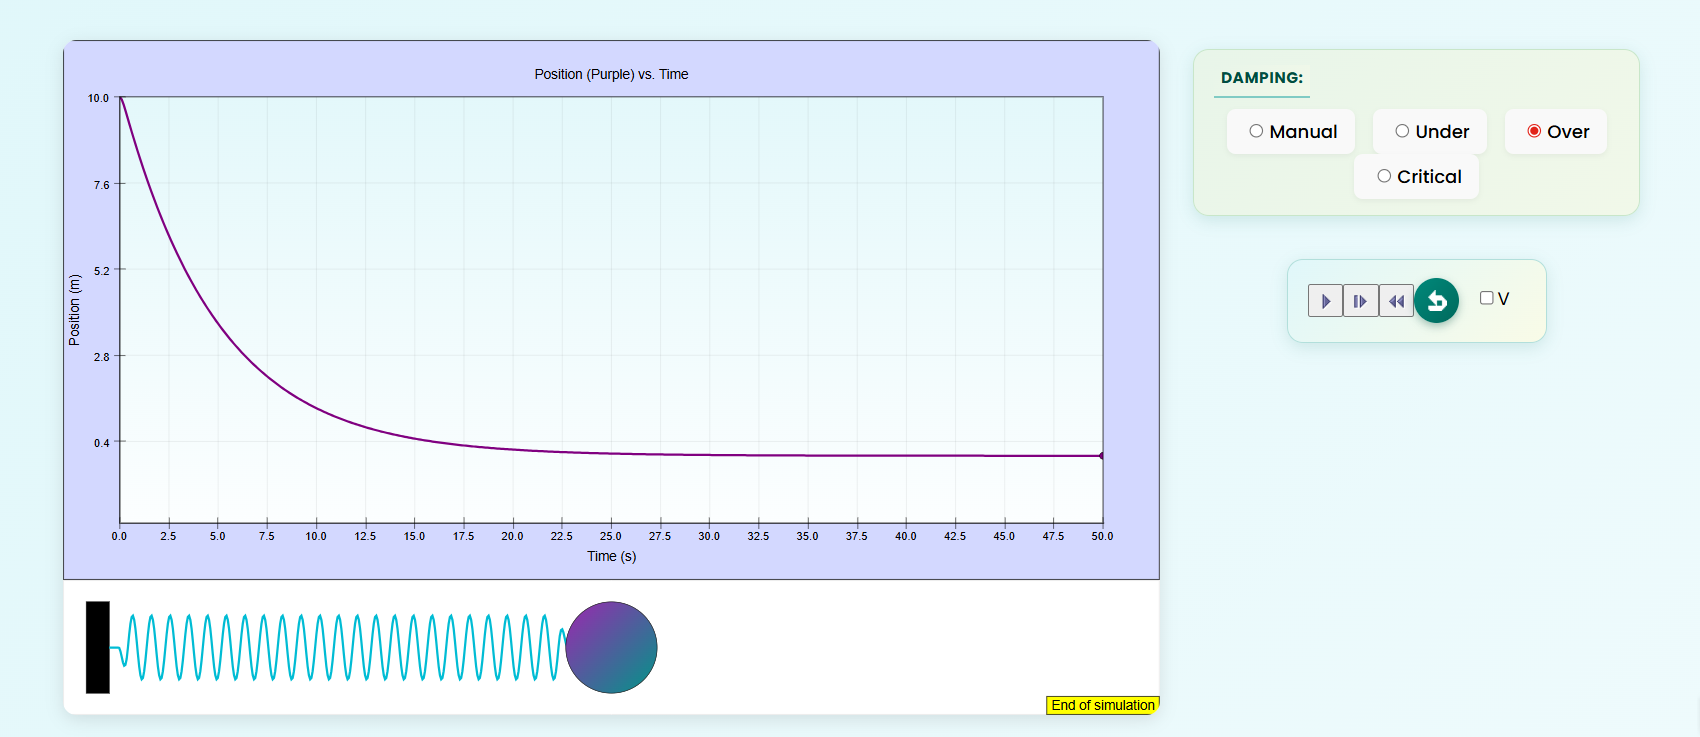This screenshot has width=1700, height=737.
Task: Click the graph title Position (Purple) vs. Time
Action: pos(611,74)
